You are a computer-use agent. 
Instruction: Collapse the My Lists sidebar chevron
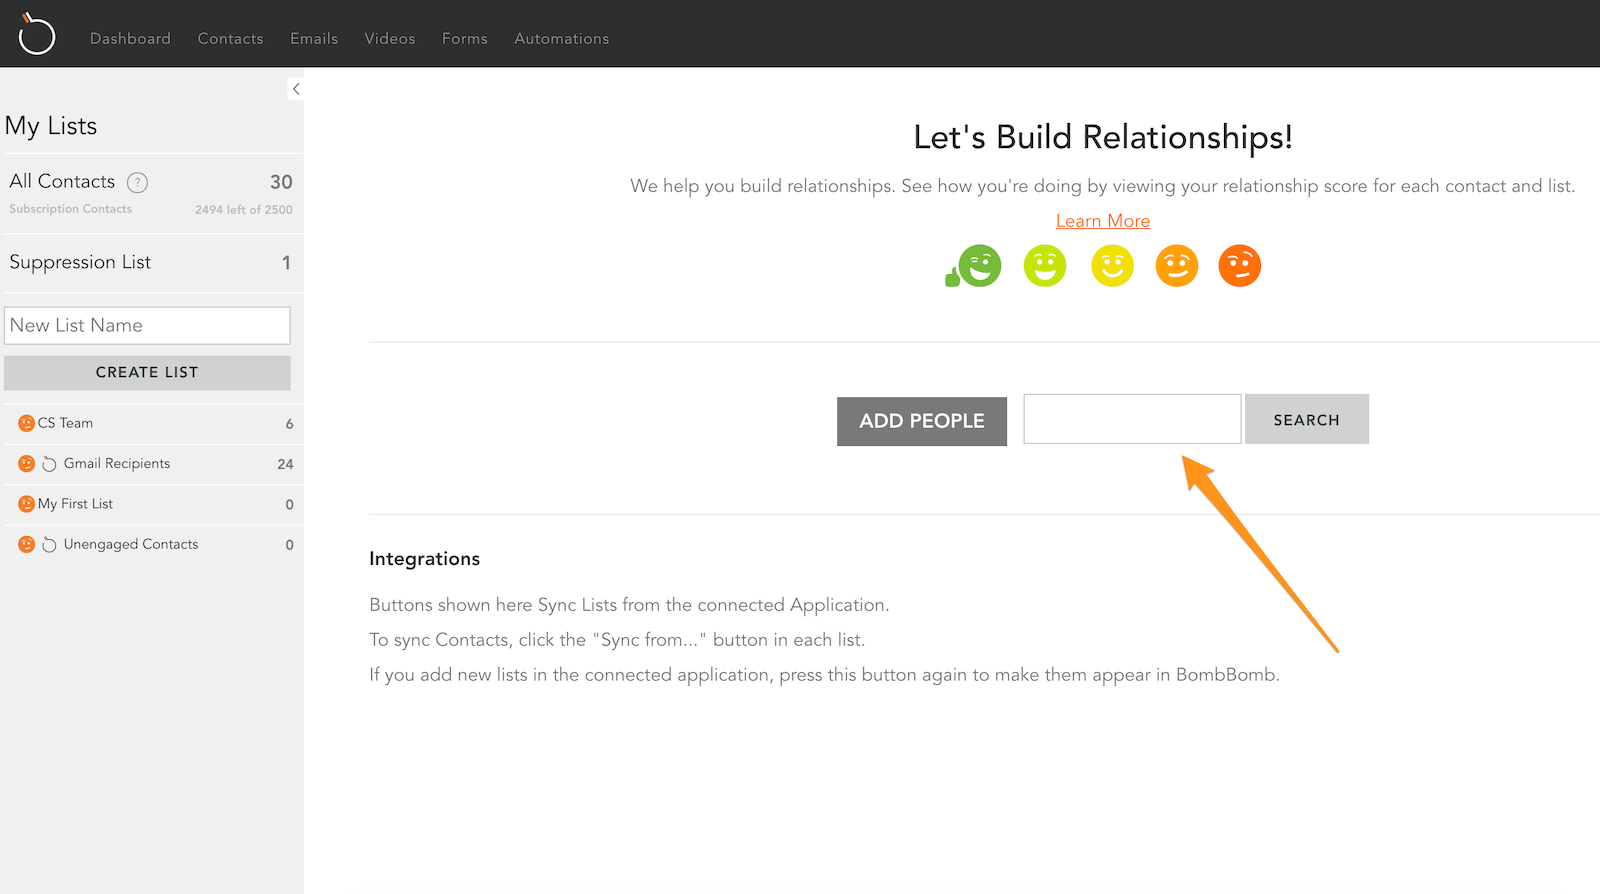click(296, 89)
